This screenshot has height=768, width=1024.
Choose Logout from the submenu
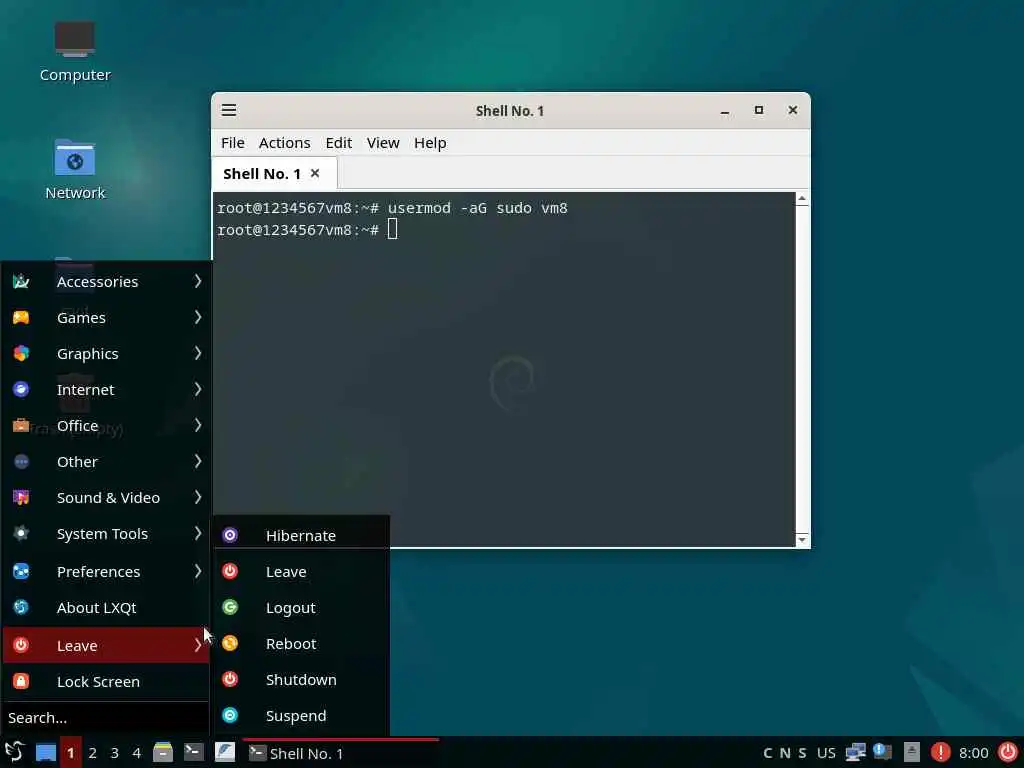click(x=302, y=607)
